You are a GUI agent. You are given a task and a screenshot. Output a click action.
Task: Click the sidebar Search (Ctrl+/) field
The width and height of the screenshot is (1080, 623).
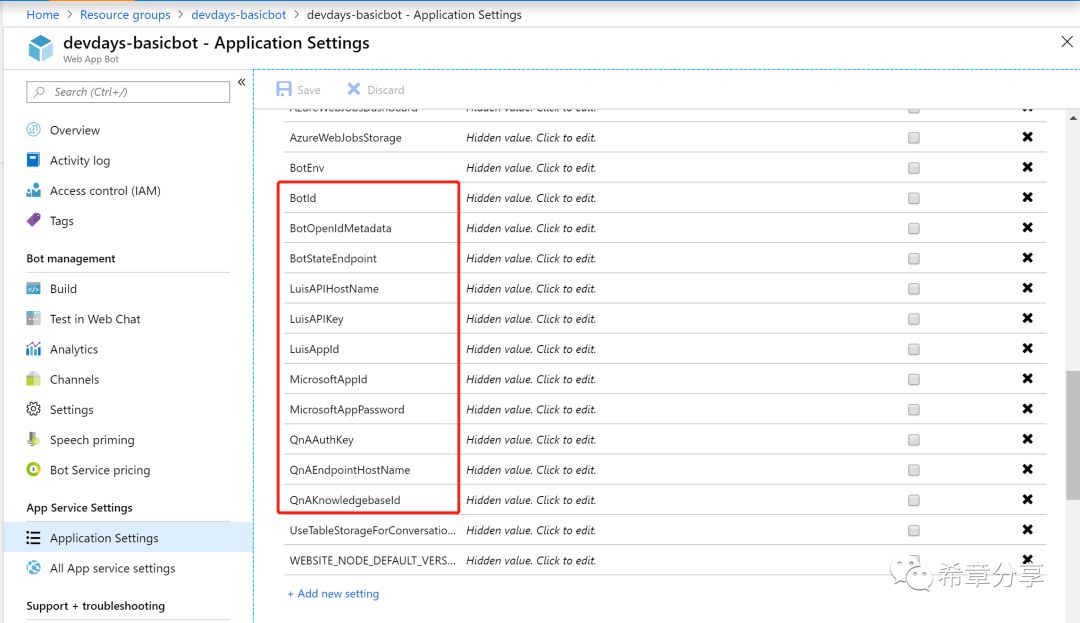tap(128, 92)
